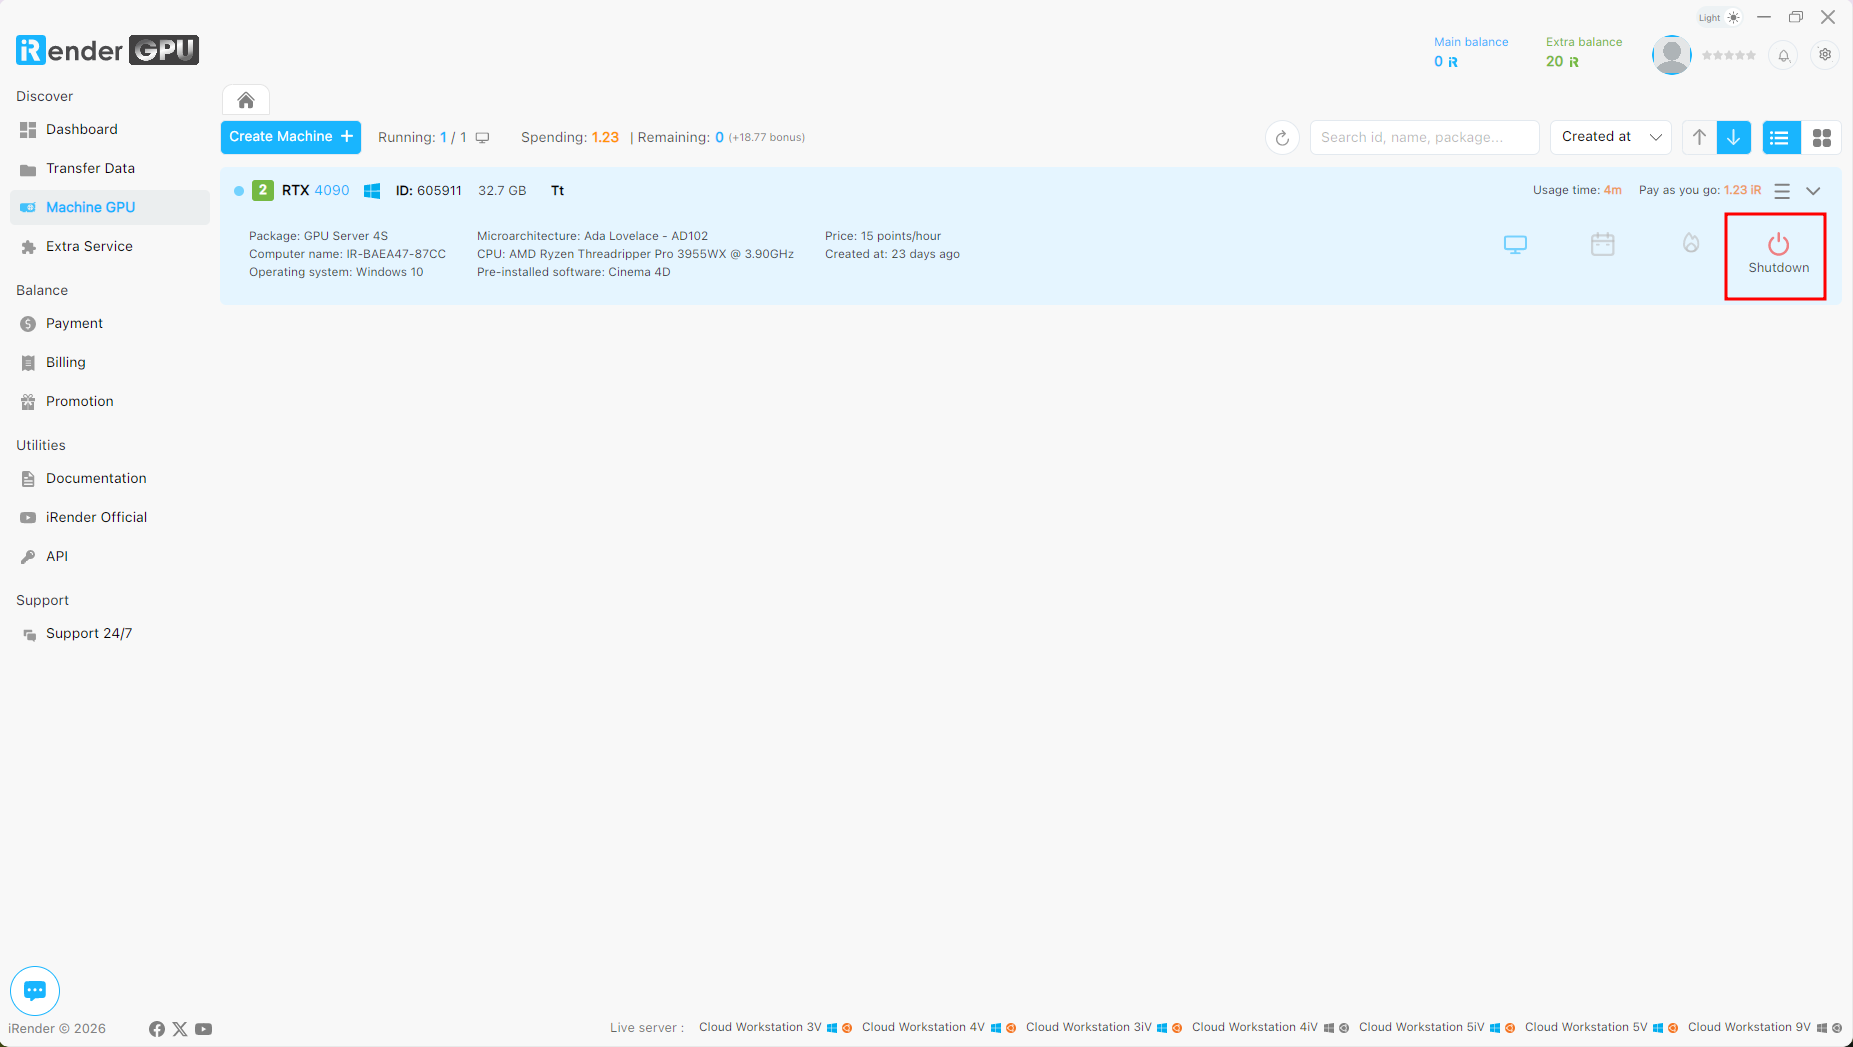The width and height of the screenshot is (1853, 1047).
Task: Click the Usage time 4m text
Action: pos(1577,191)
